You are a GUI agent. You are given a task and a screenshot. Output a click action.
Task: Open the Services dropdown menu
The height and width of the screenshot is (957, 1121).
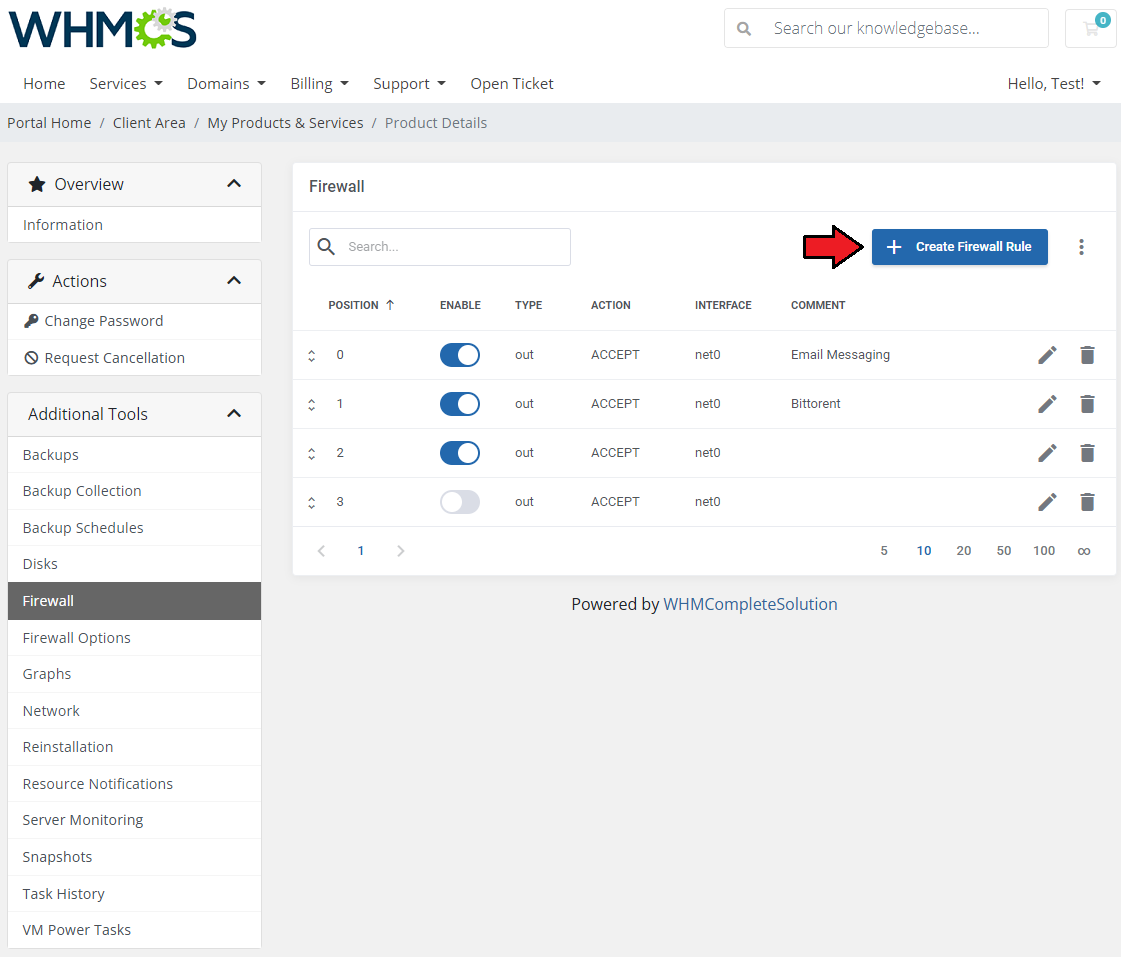[x=126, y=84]
